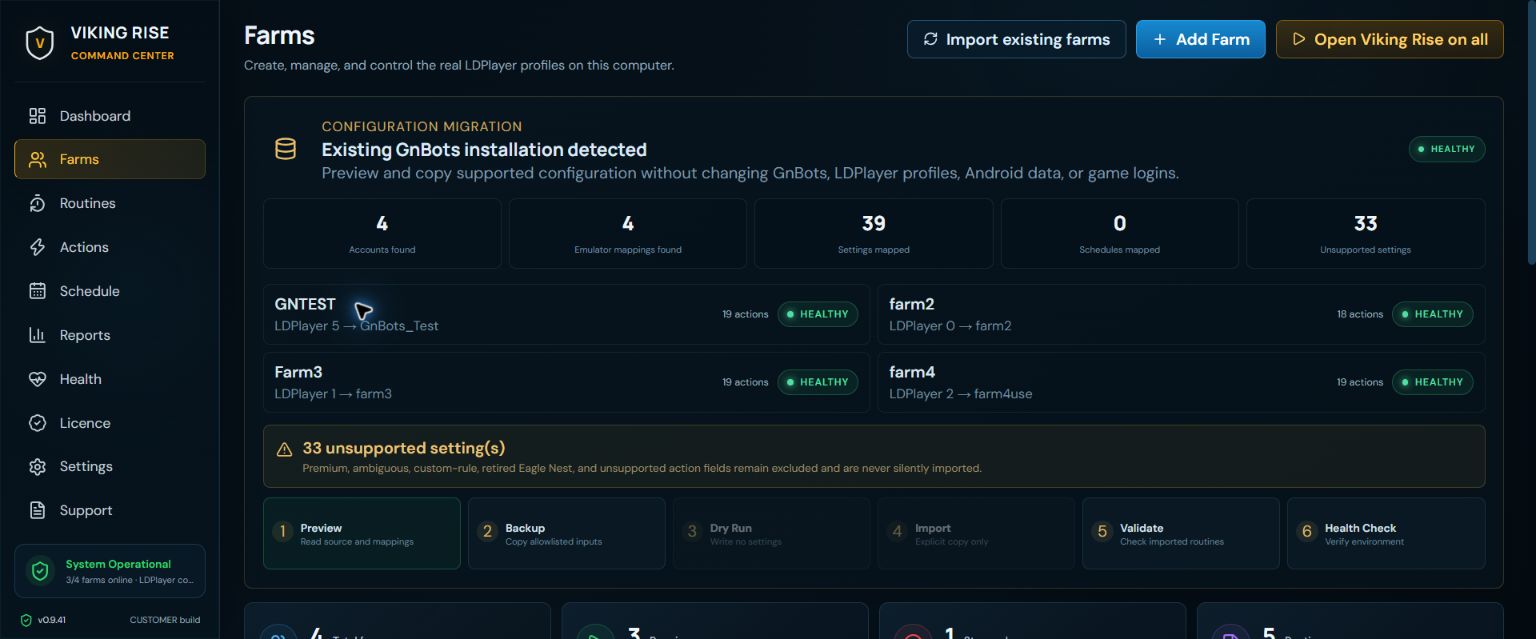Click the Accounts found stat card
This screenshot has height=639, width=1536.
382,233
